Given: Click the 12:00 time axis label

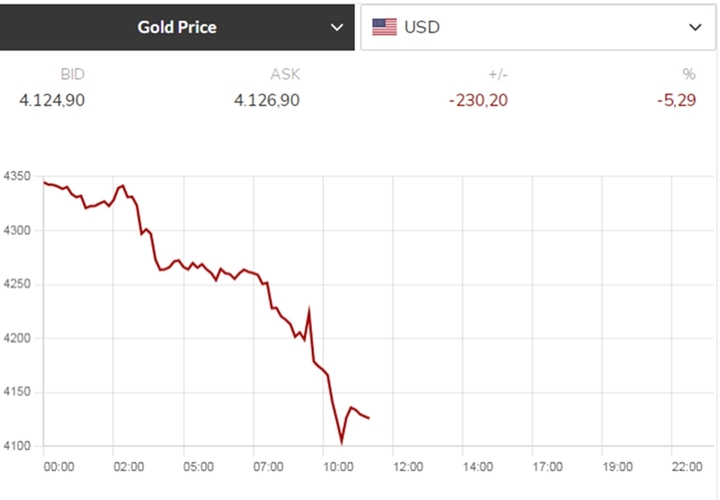Looking at the screenshot, I should click(x=409, y=467).
